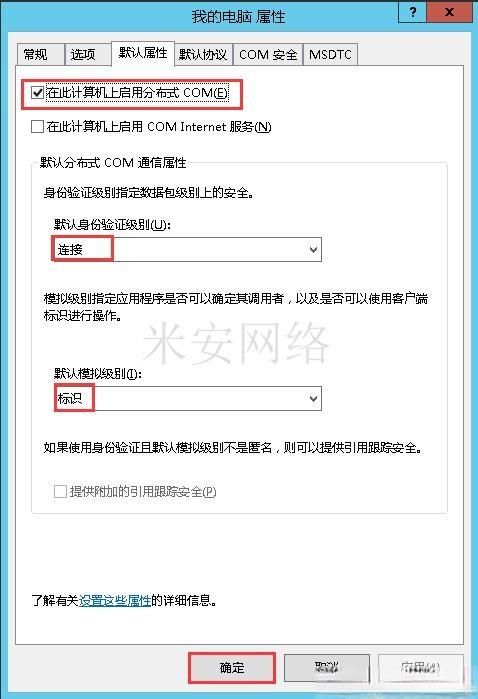Screen dimensions: 478x699
Task: Open the 默认模拟级别 dropdown arrow
Action: pos(313,398)
